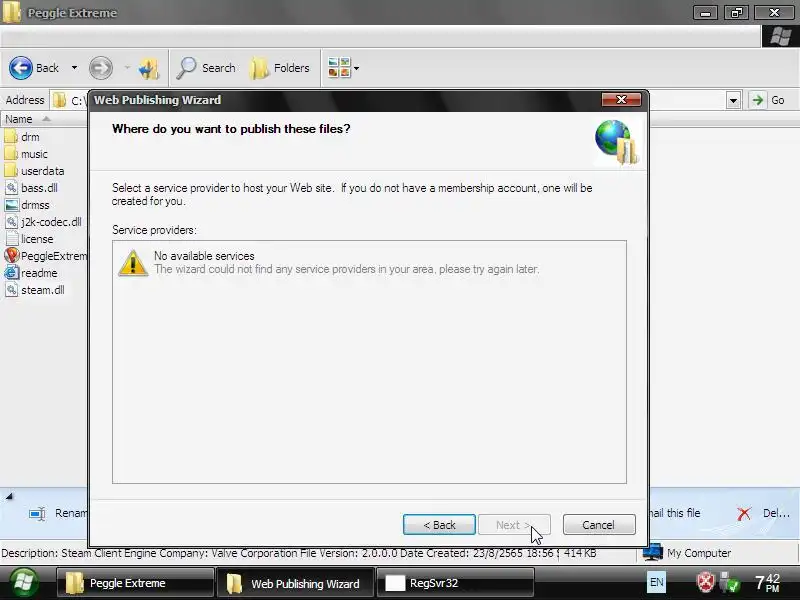Switch to RegSvr32 taskbar button
This screenshot has height=600, width=800.
coord(455,583)
